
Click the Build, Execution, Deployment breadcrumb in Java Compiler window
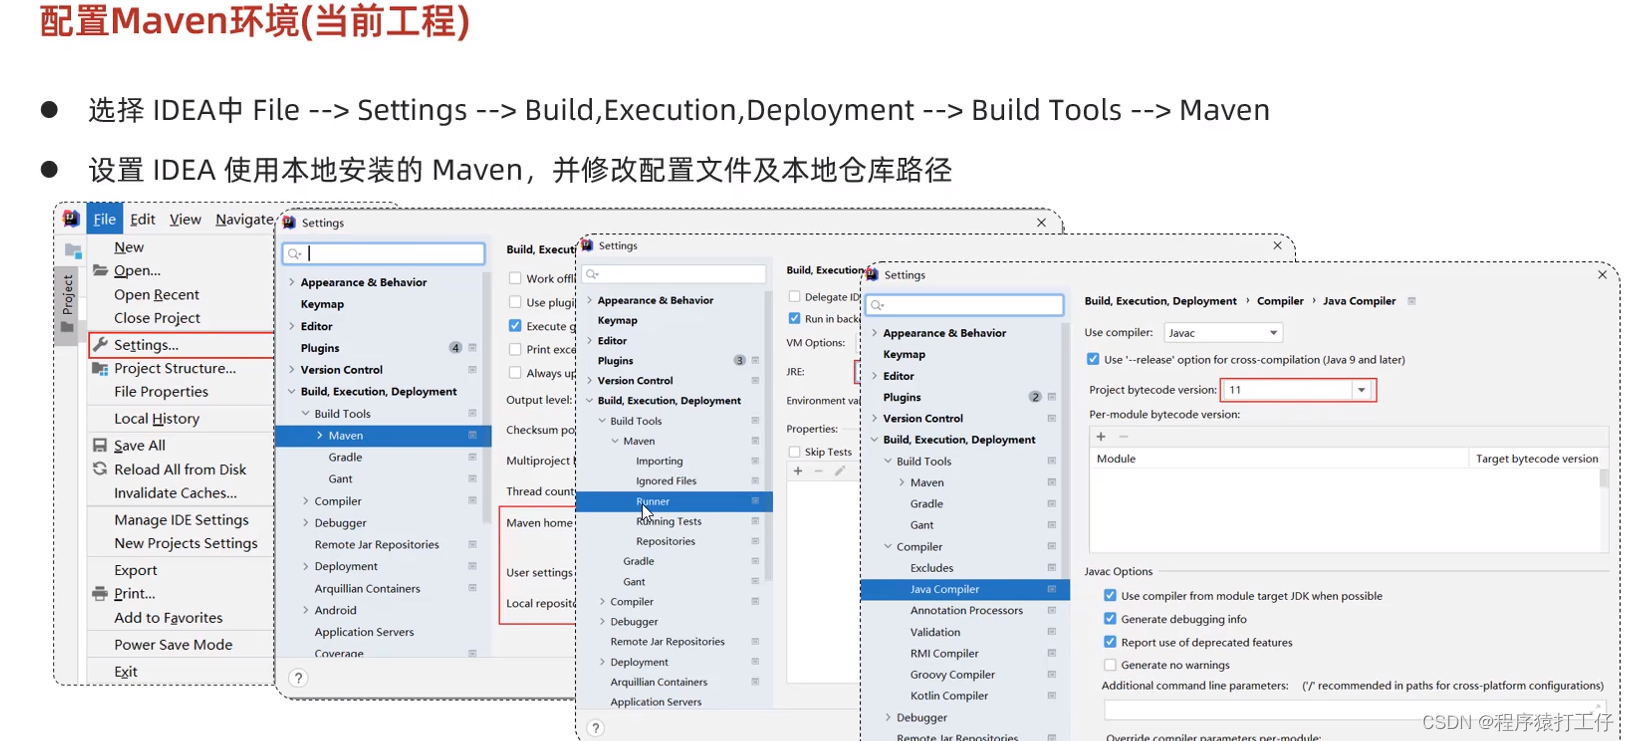[x=1160, y=301]
